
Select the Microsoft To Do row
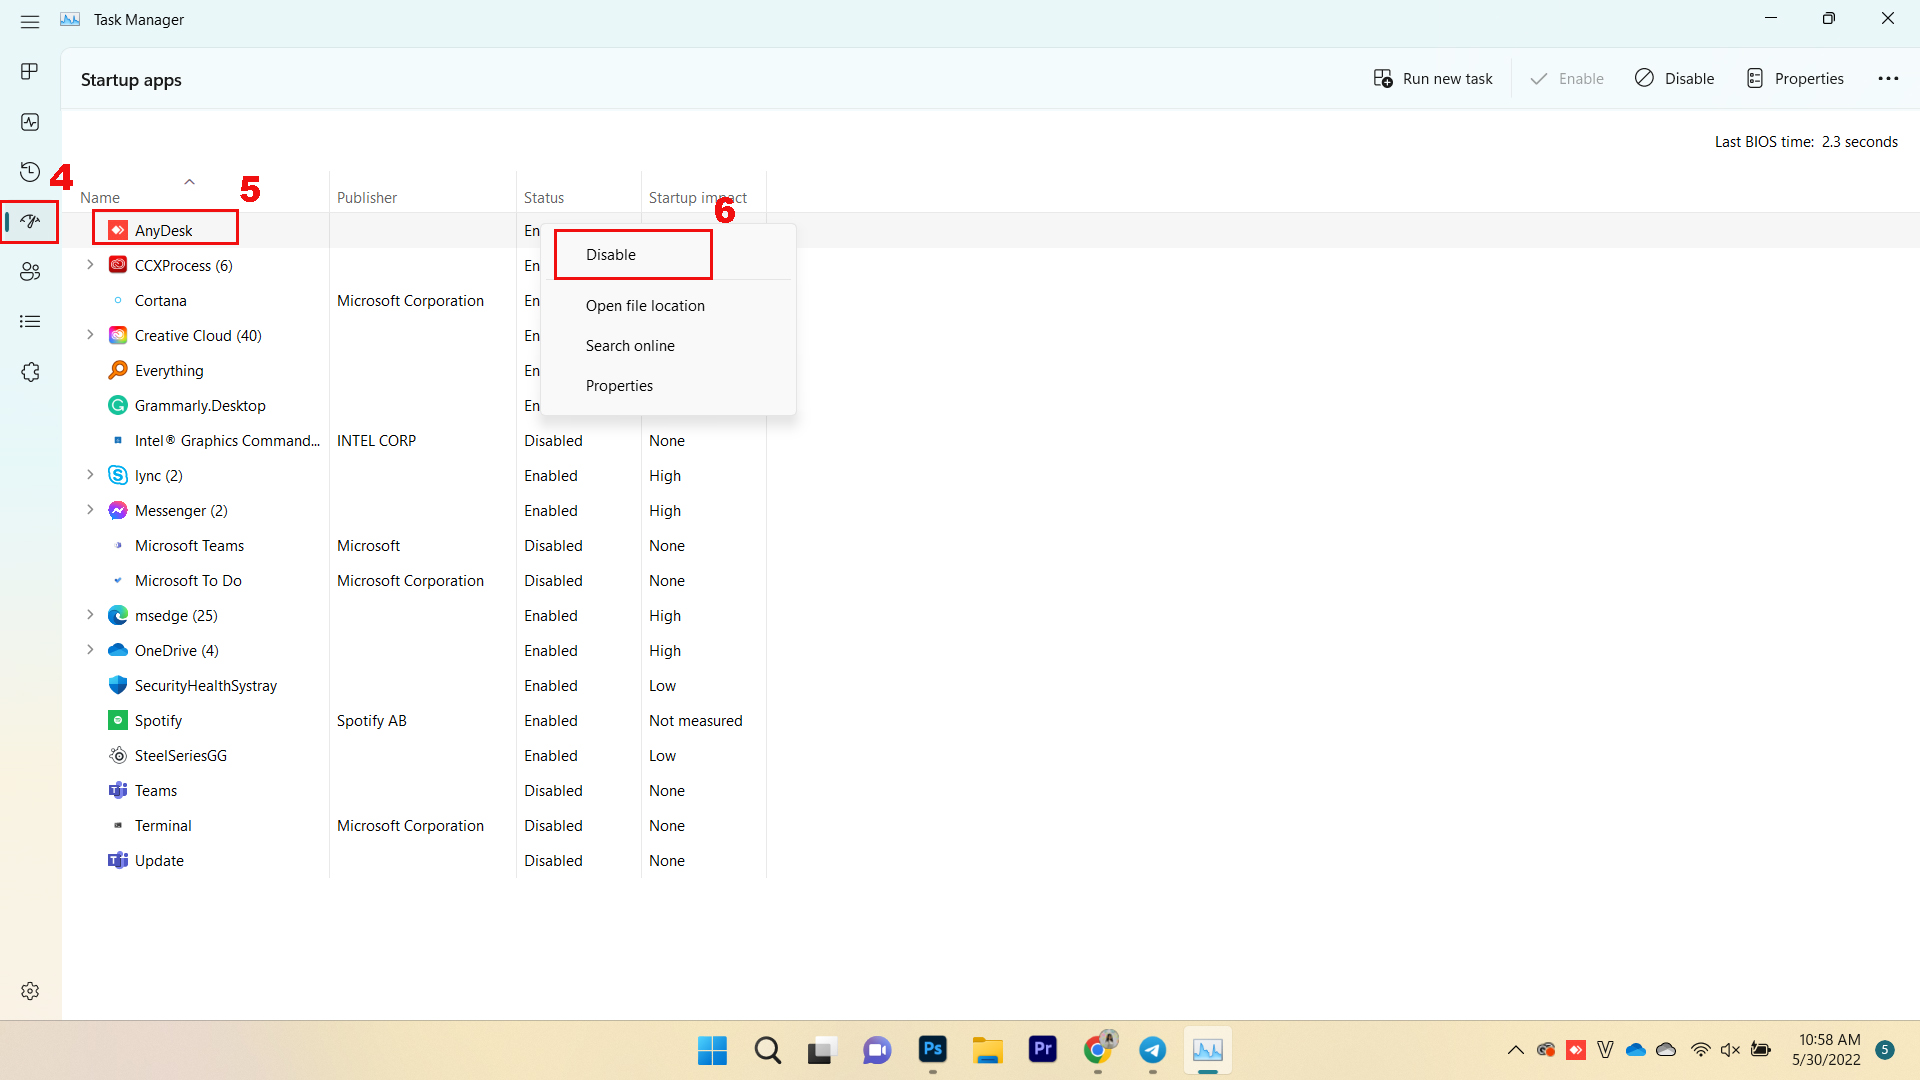(414, 581)
